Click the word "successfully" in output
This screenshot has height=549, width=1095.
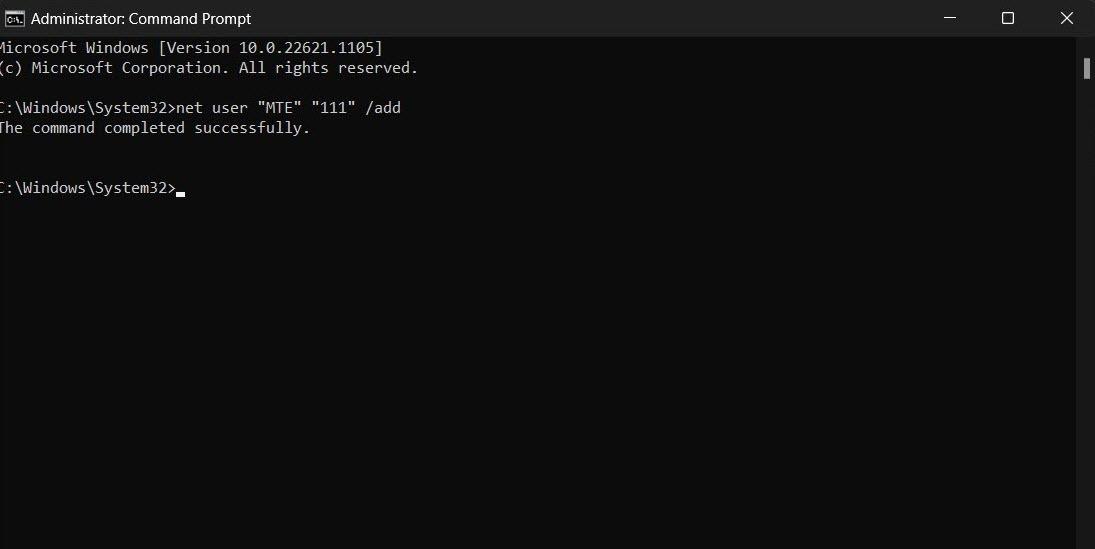tap(252, 128)
